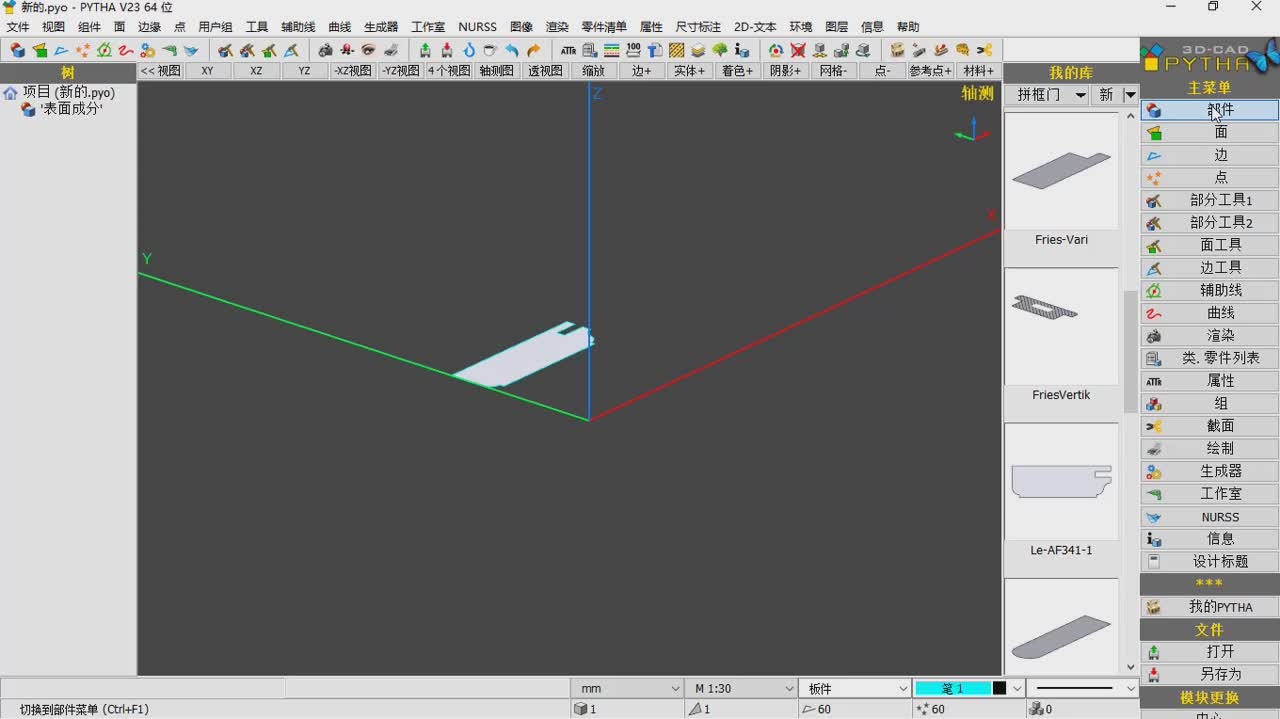Viewport: 1280px width, 719px height.
Task: Select the FriesVertik library thumbnail
Action: click(1061, 327)
